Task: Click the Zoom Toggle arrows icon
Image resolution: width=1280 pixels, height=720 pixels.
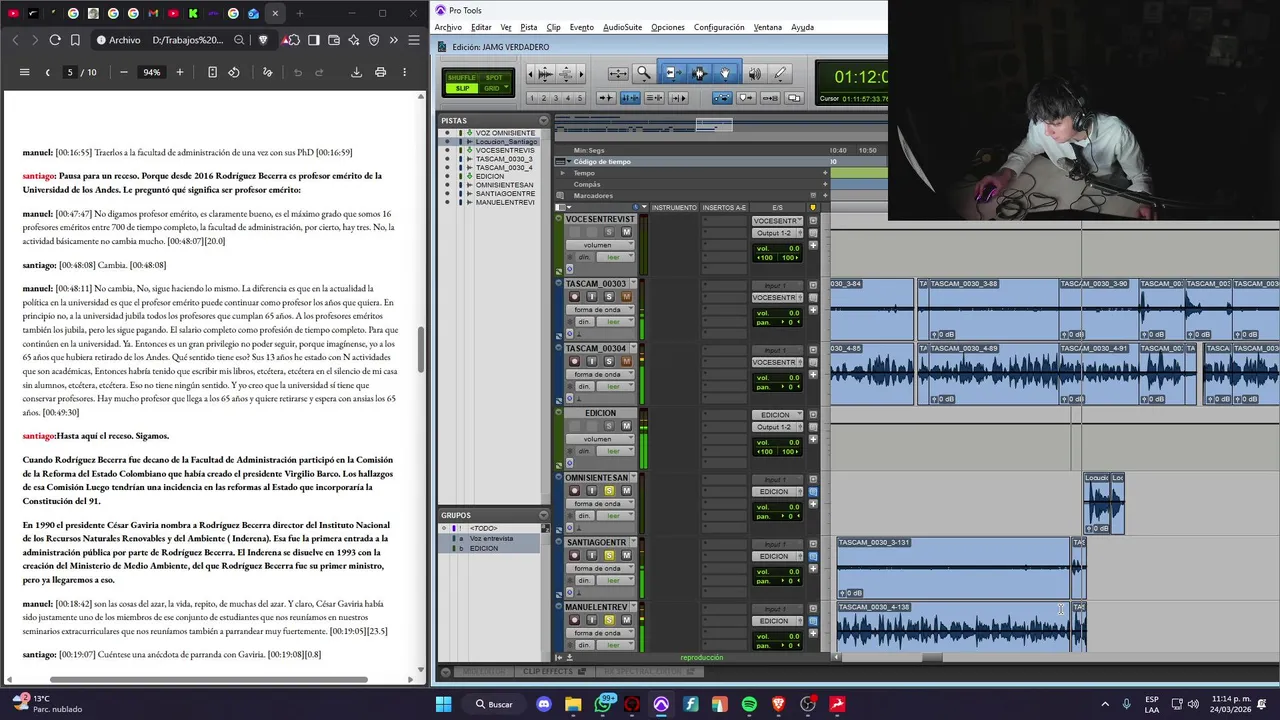Action: (x=618, y=74)
